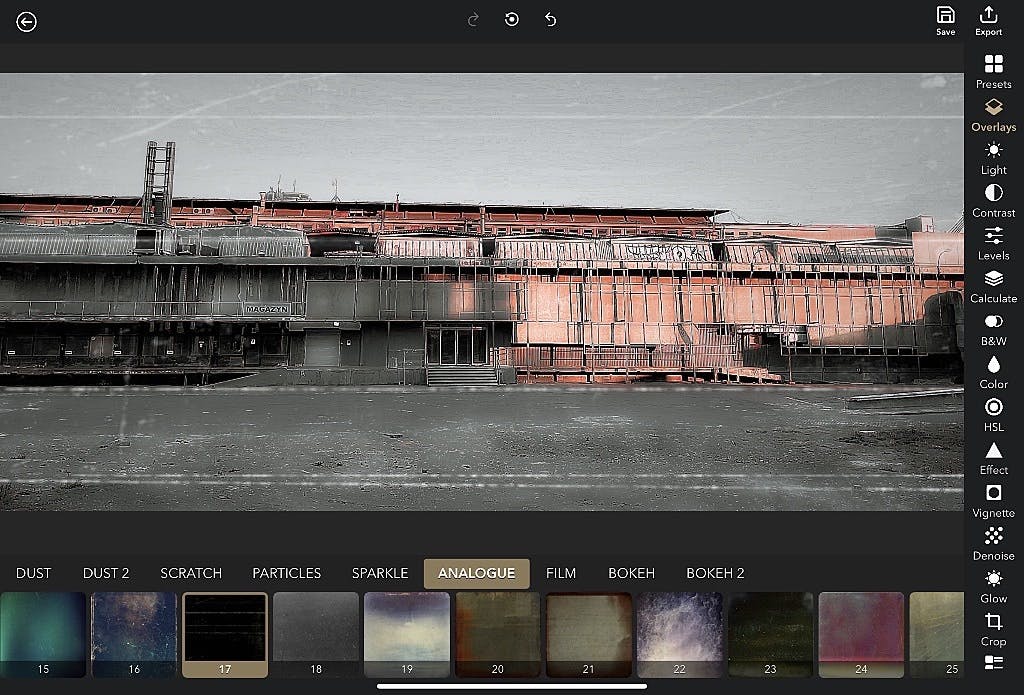Image resolution: width=1024 pixels, height=695 pixels.
Task: Open the Vignette tool
Action: tap(993, 500)
